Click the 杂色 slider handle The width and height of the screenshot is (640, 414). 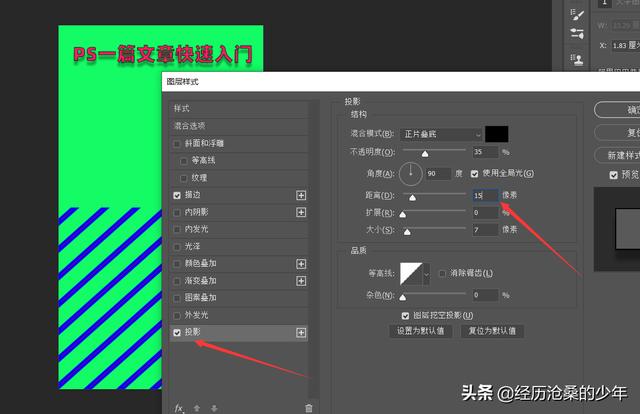click(403, 297)
